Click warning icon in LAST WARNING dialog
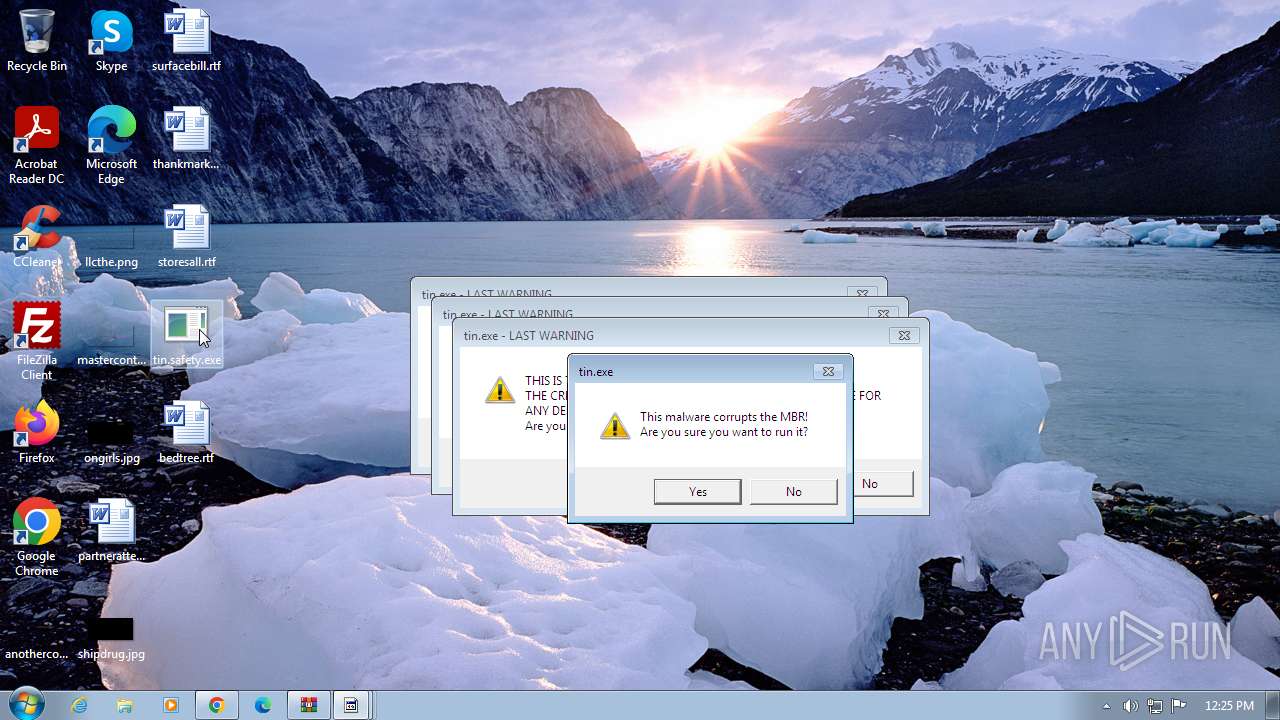 tap(500, 389)
